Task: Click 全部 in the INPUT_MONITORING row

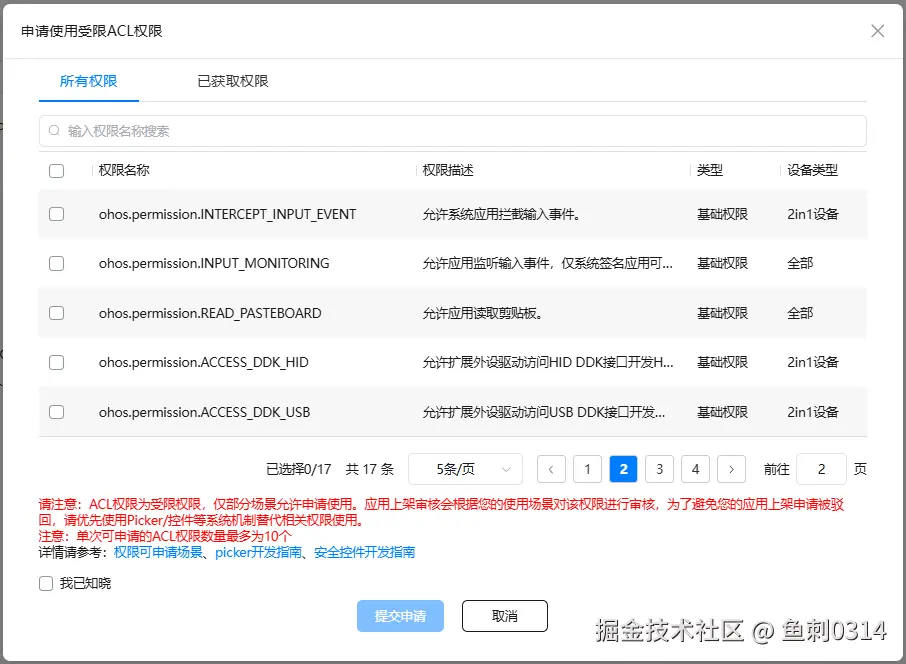Action: (800, 264)
